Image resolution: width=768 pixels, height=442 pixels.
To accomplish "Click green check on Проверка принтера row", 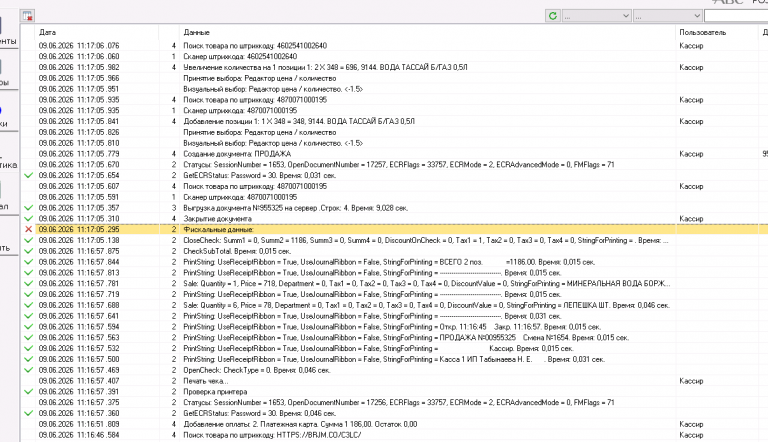I will point(28,392).
